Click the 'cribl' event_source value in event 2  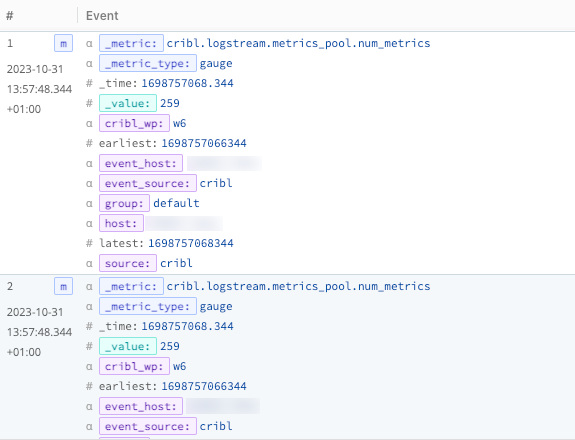pos(216,426)
